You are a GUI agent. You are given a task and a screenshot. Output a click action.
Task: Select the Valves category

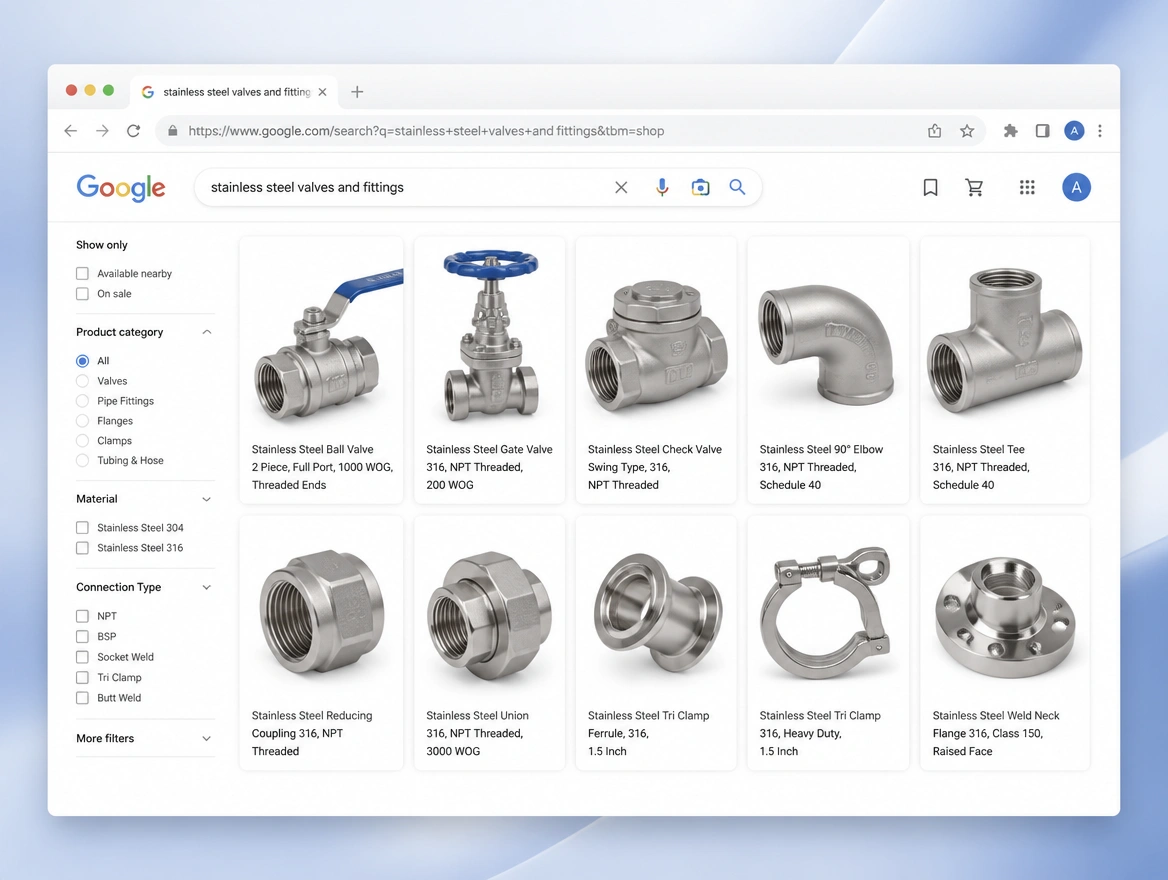tap(82, 381)
